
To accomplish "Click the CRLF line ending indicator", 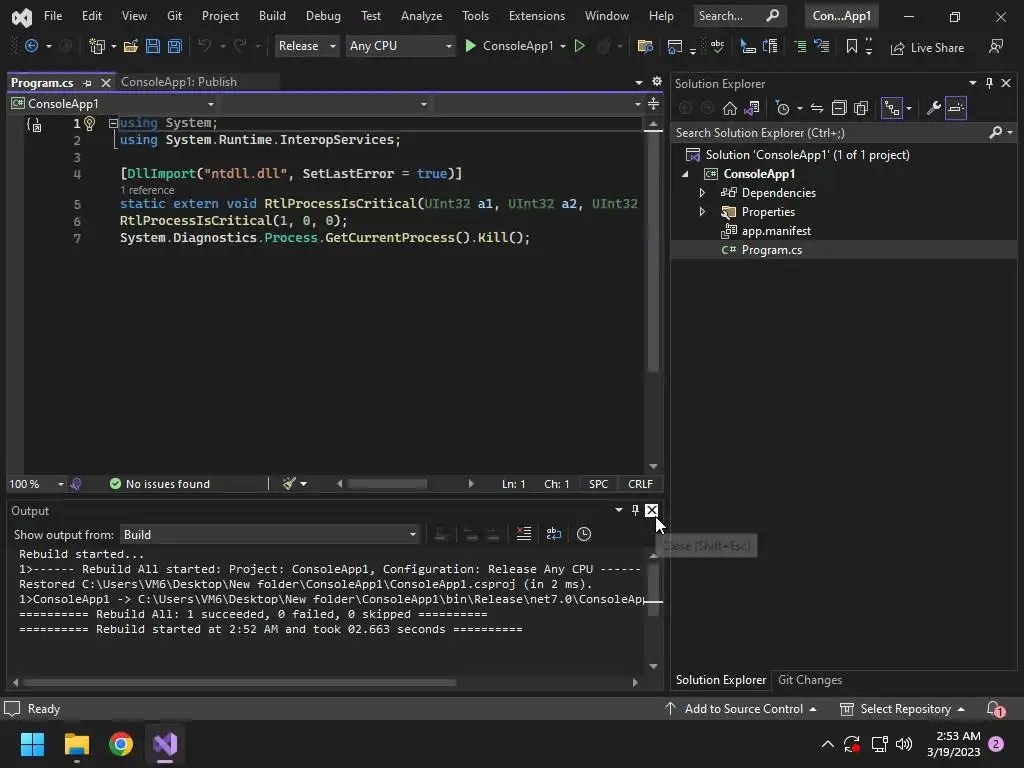I will pos(640,484).
